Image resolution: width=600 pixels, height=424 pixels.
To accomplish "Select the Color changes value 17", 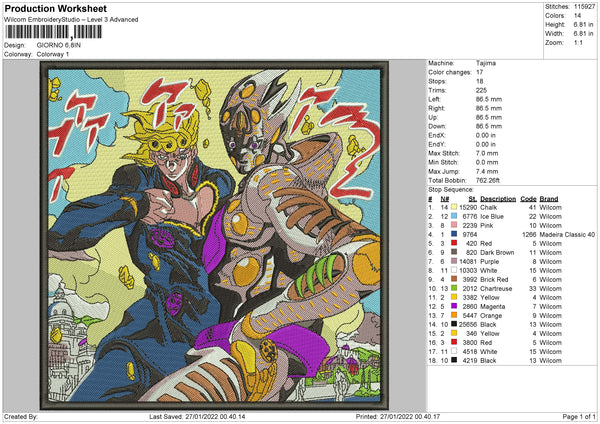I will (x=479, y=72).
